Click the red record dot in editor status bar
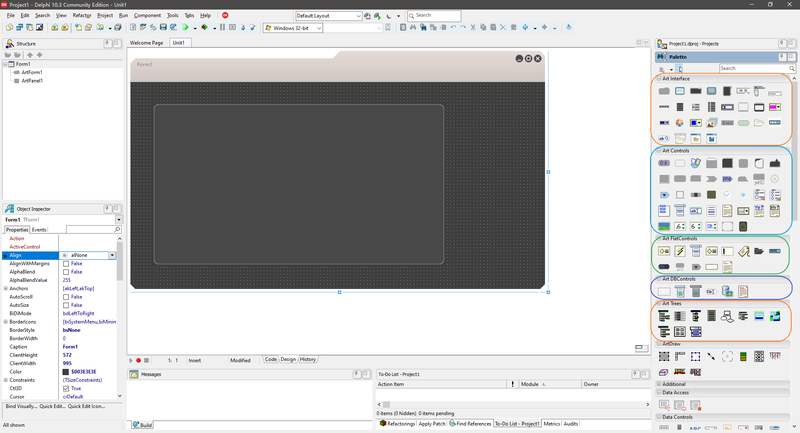 (x=138, y=360)
